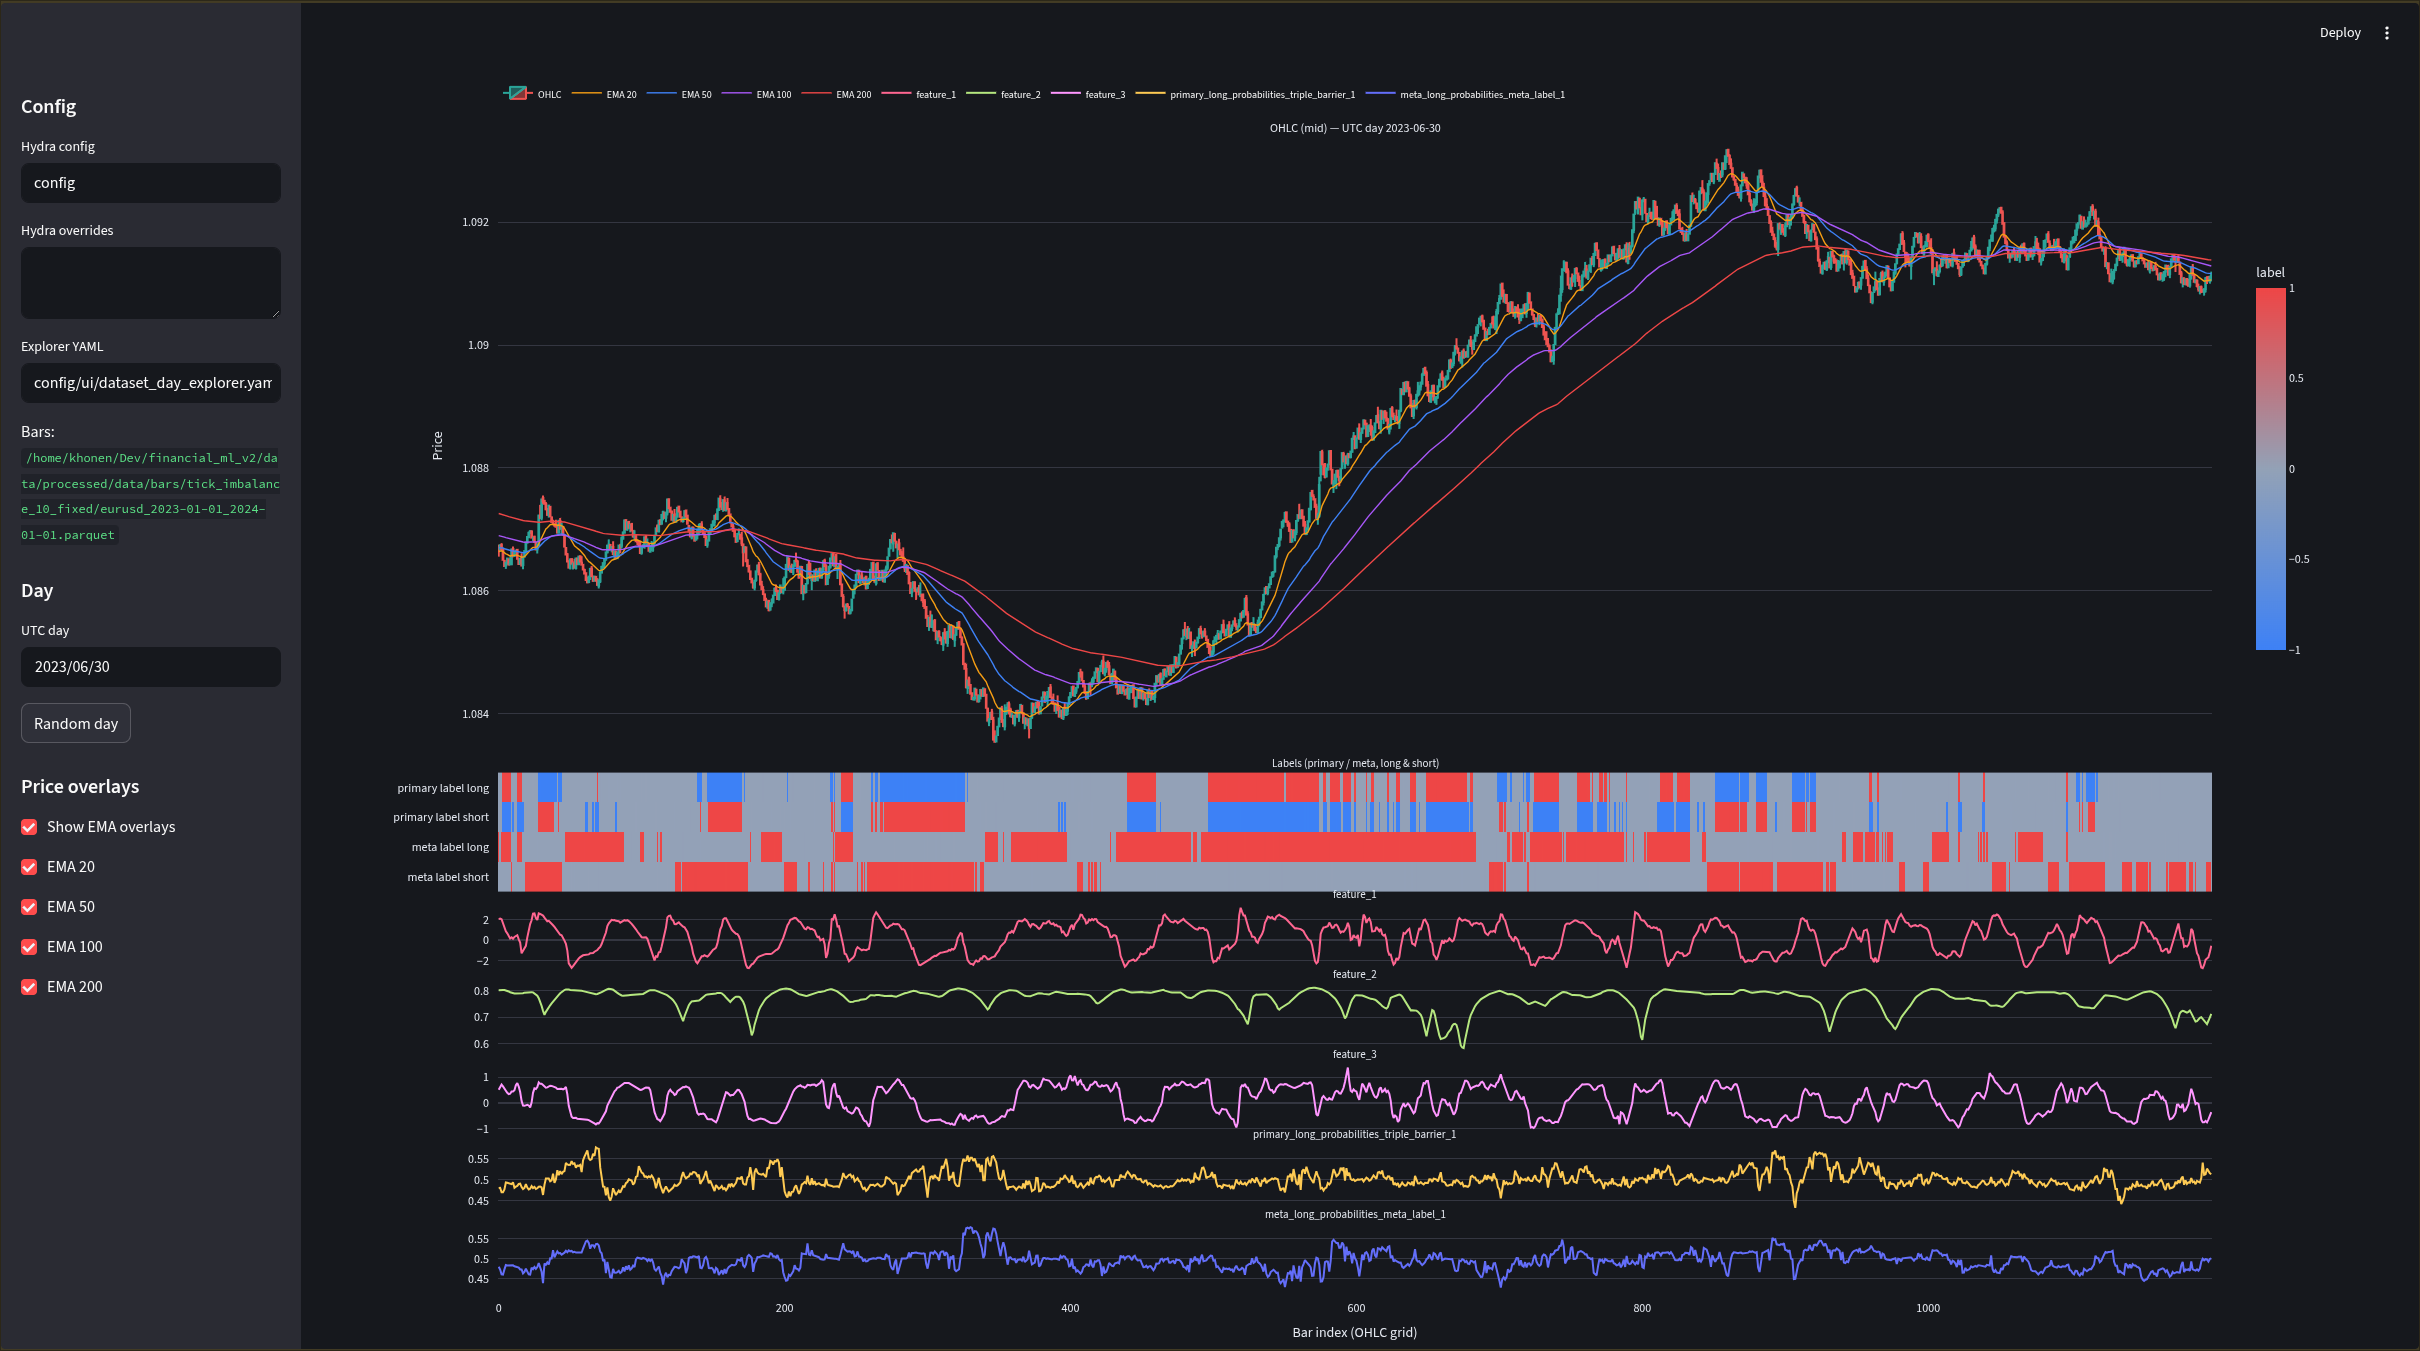Image resolution: width=2420 pixels, height=1351 pixels.
Task: Click inside the Hydra overrides textarea
Action: coord(151,283)
